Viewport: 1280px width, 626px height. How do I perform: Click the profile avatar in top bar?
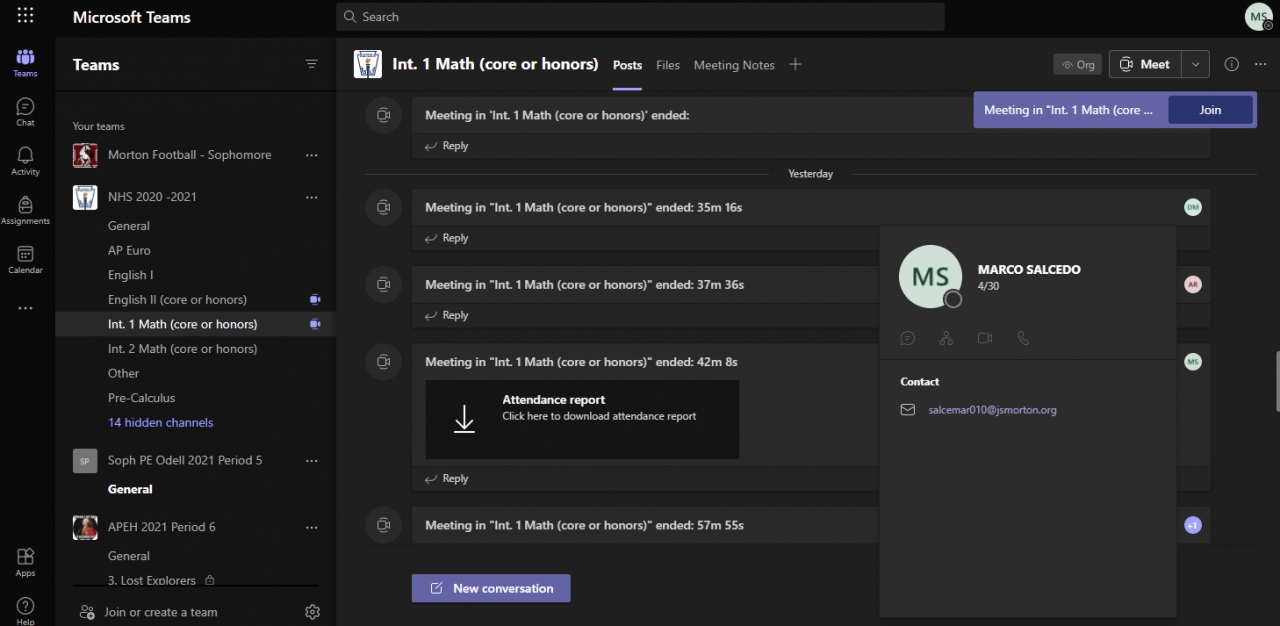coord(1258,17)
